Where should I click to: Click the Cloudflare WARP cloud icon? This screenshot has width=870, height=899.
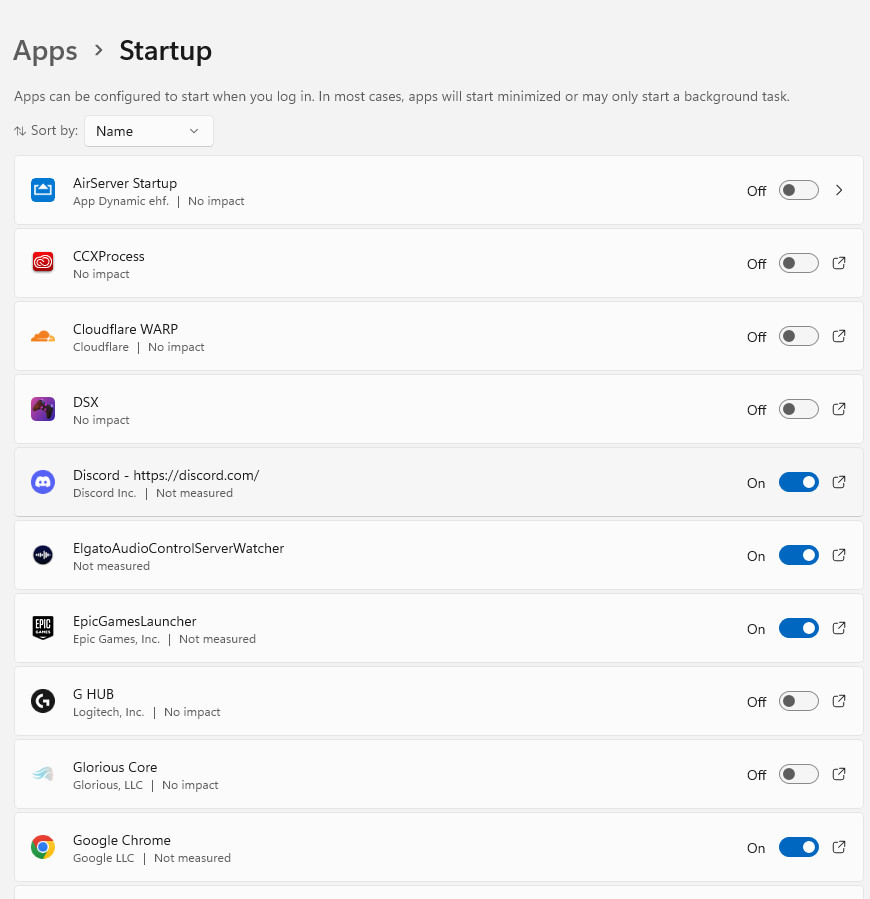pyautogui.click(x=43, y=337)
